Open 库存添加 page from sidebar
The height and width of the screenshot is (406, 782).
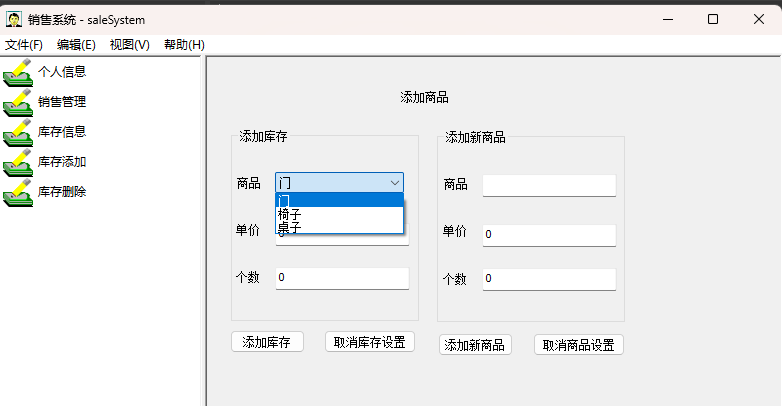tap(62, 162)
